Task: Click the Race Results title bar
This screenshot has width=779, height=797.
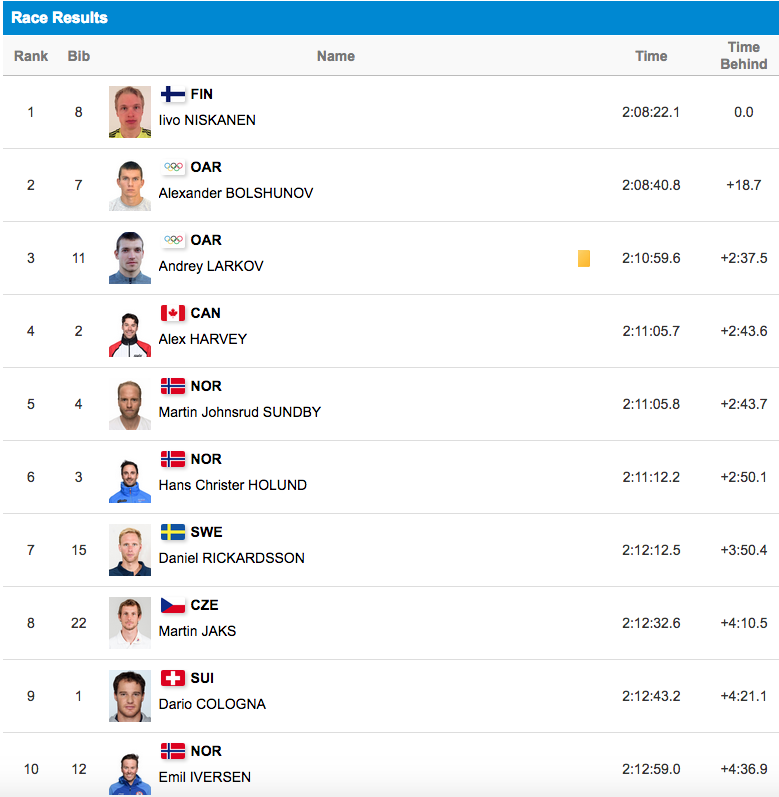Action: tap(390, 18)
